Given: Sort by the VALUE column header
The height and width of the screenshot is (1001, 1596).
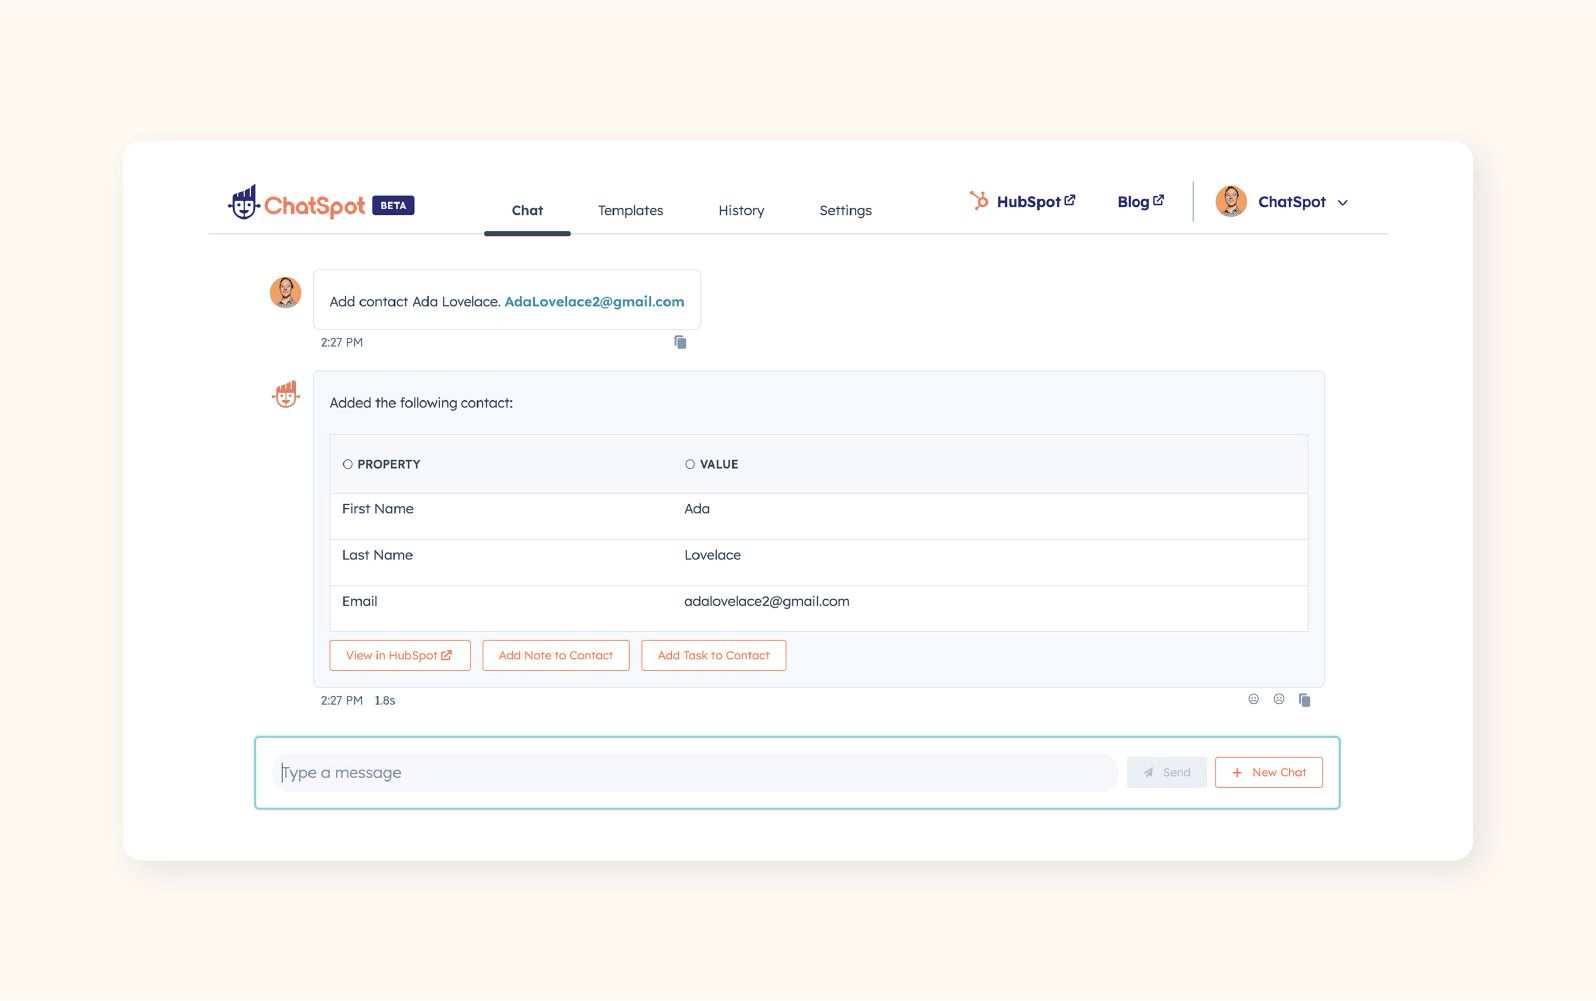Looking at the screenshot, I should (712, 464).
